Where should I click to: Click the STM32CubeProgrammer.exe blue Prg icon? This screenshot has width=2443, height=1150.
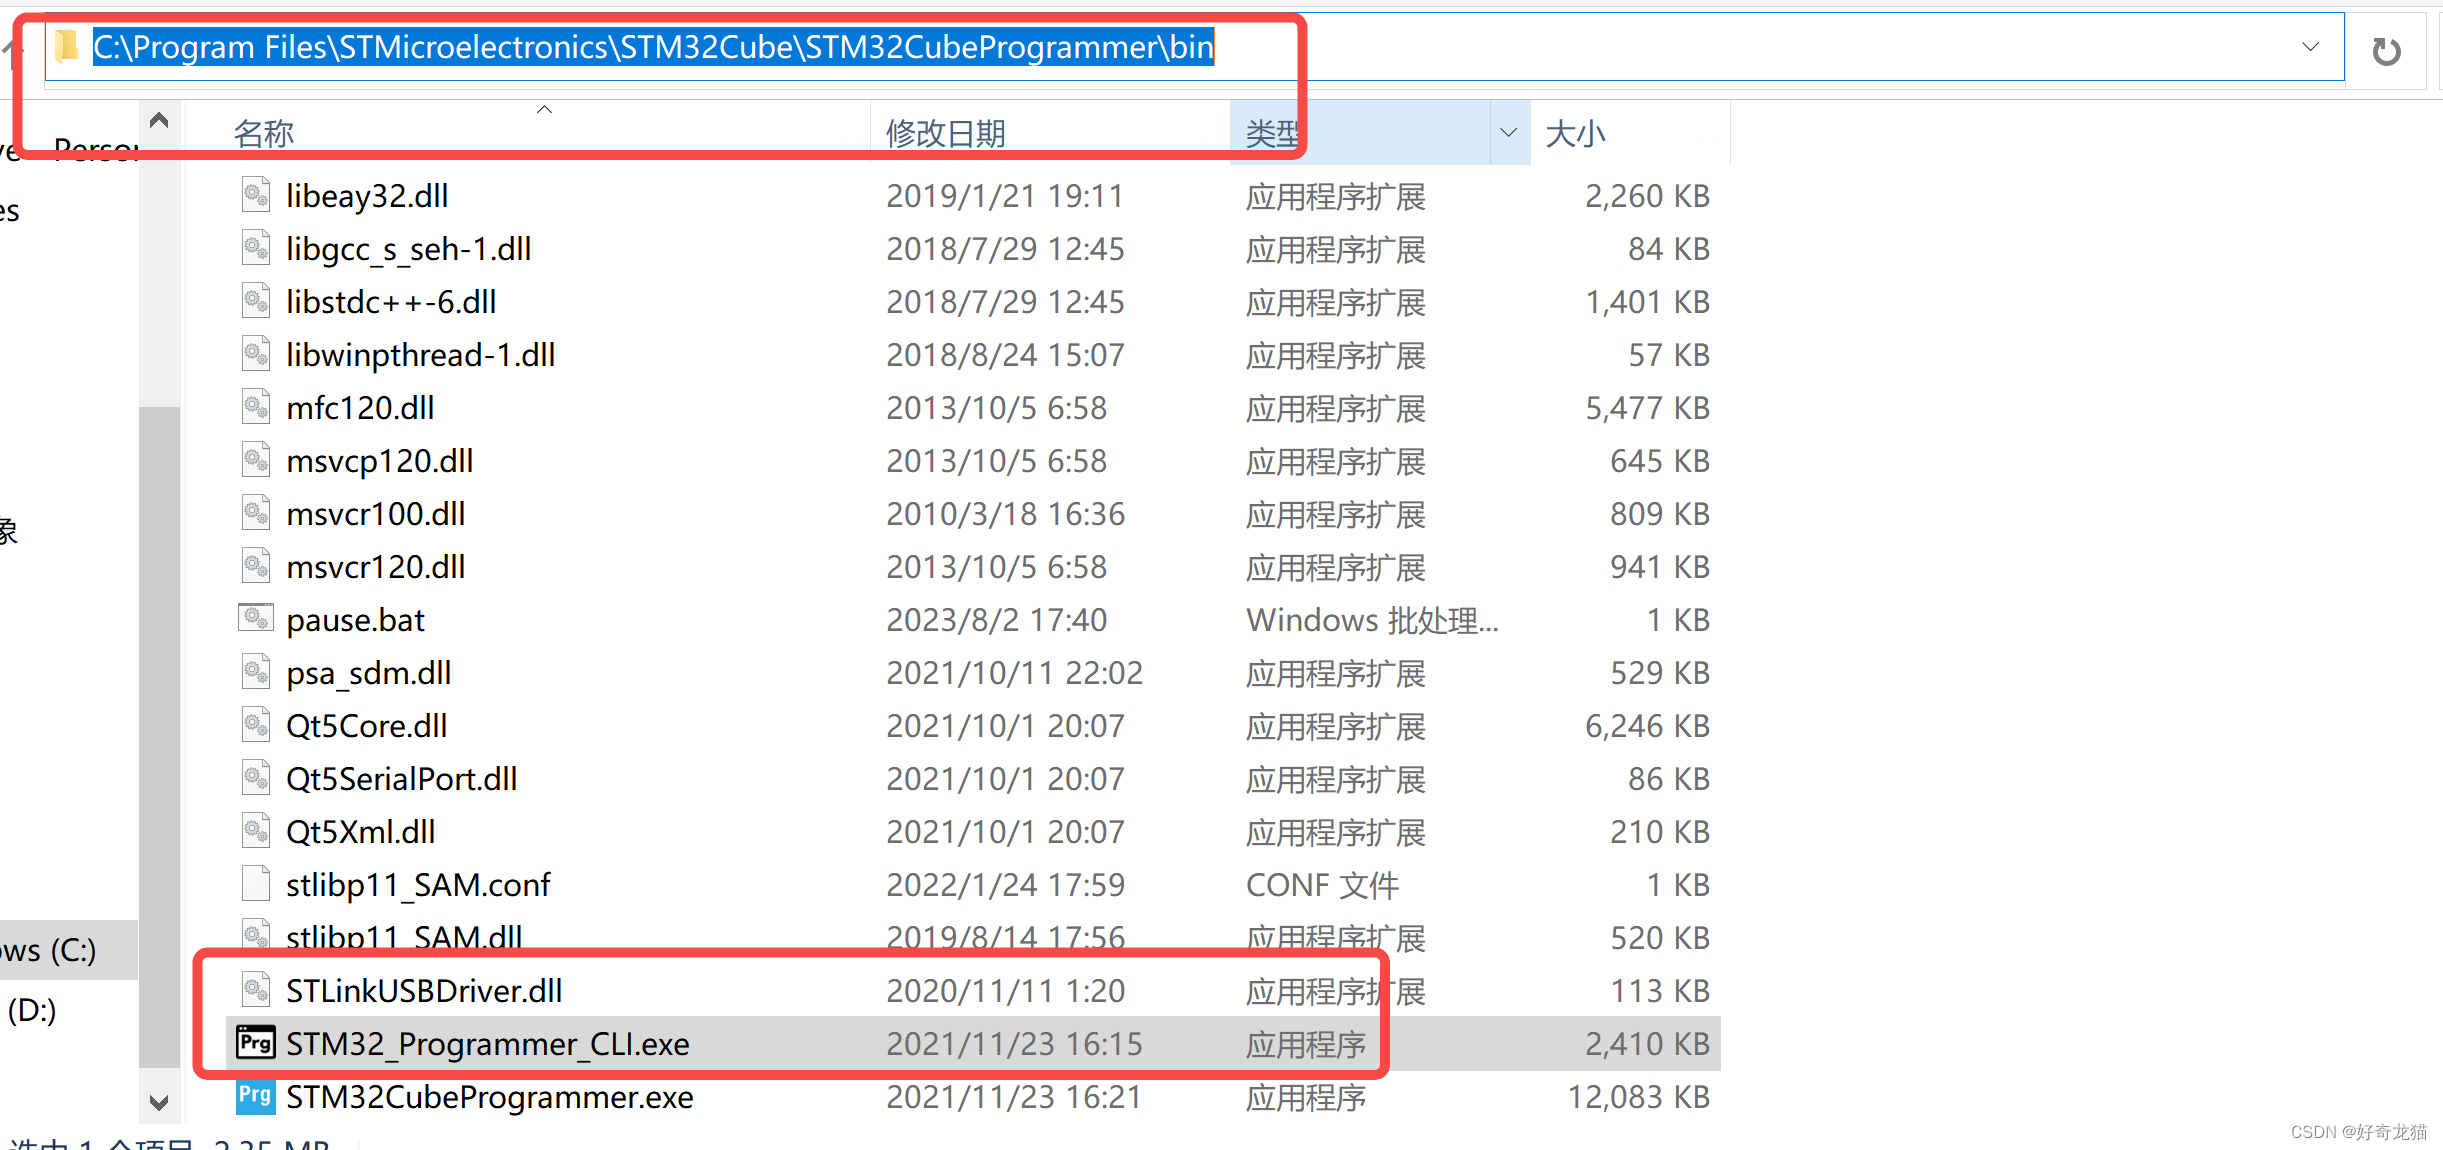(x=256, y=1096)
